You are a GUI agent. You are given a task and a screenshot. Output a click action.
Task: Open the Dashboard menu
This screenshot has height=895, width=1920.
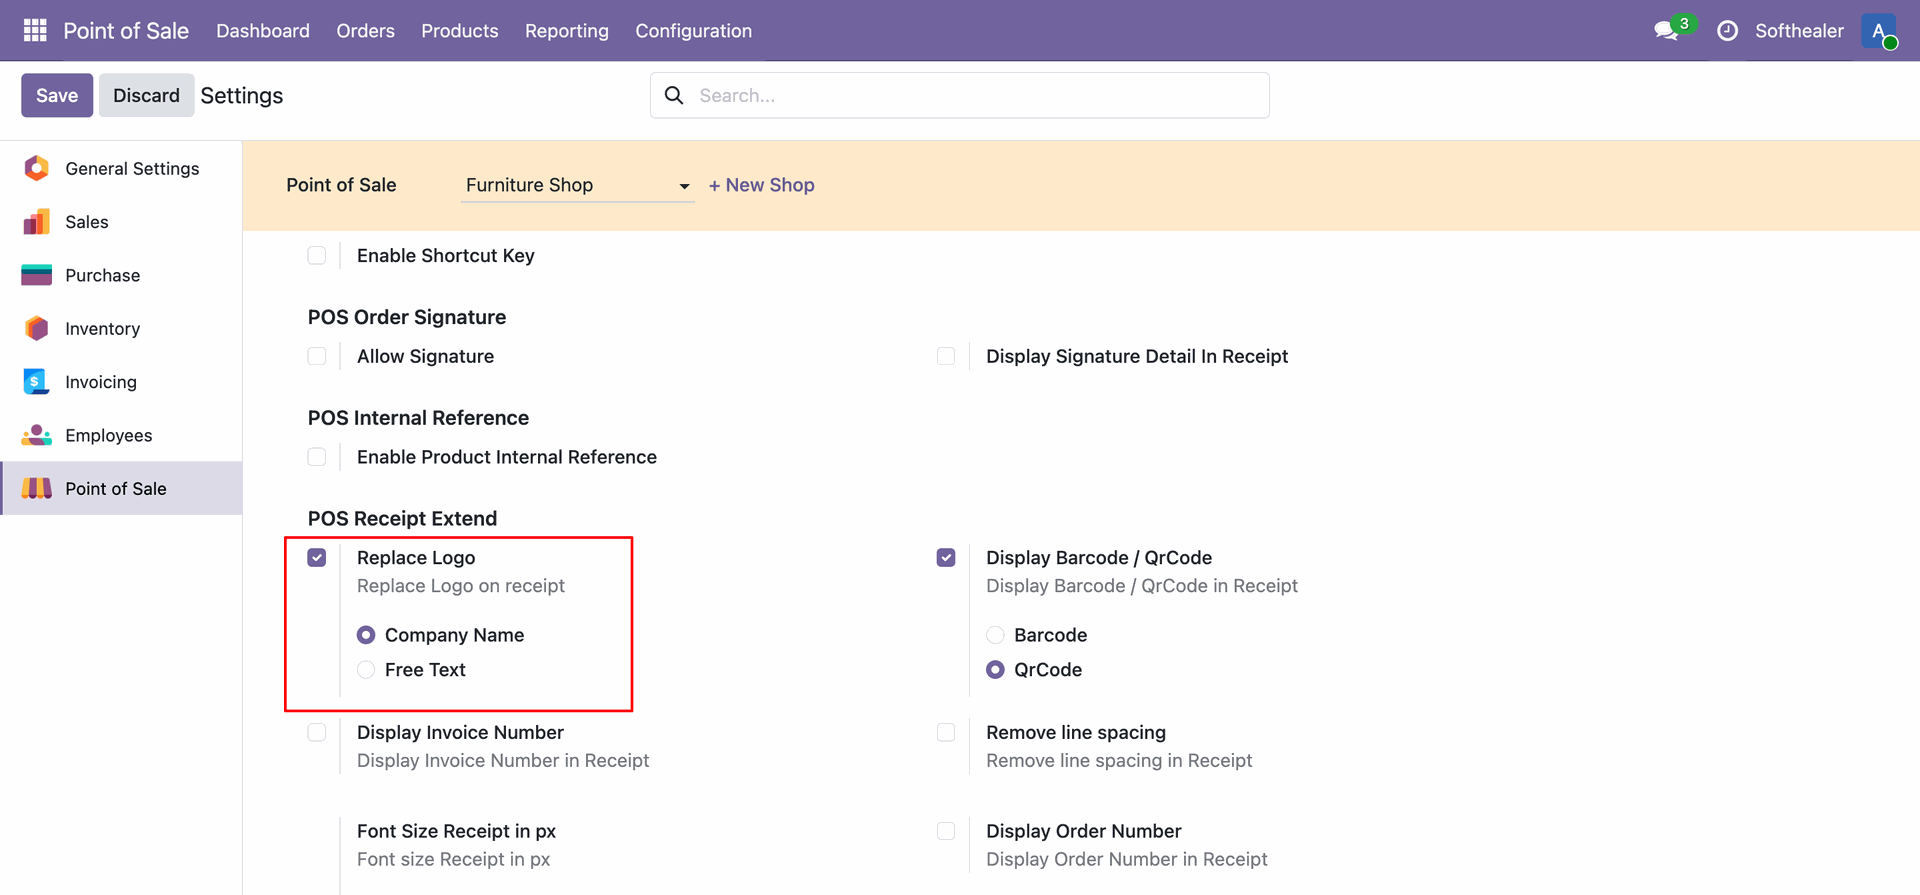263,31
